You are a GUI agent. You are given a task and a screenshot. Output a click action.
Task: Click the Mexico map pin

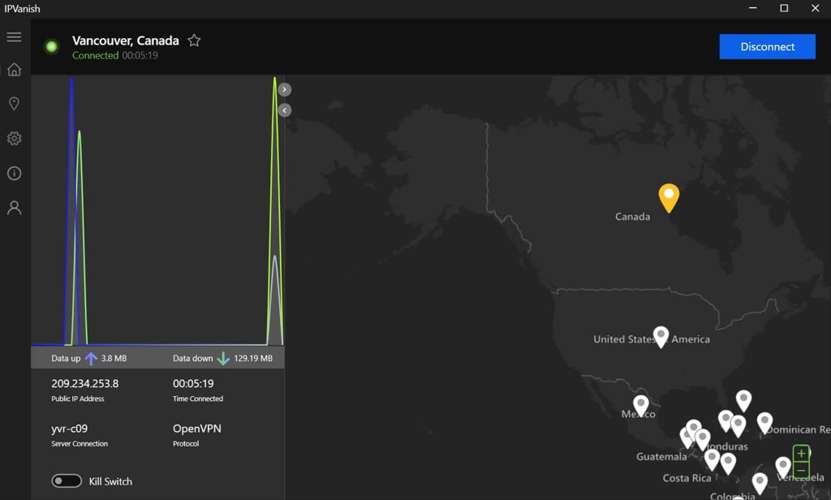click(x=641, y=404)
